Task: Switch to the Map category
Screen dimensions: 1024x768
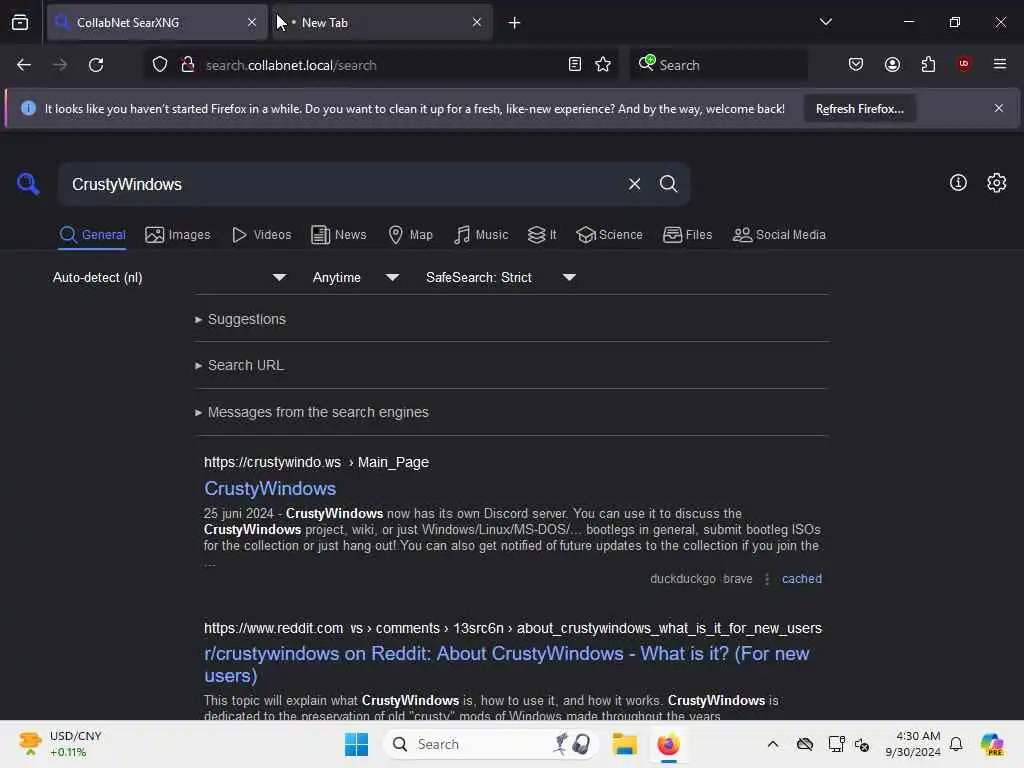Action: click(x=410, y=235)
